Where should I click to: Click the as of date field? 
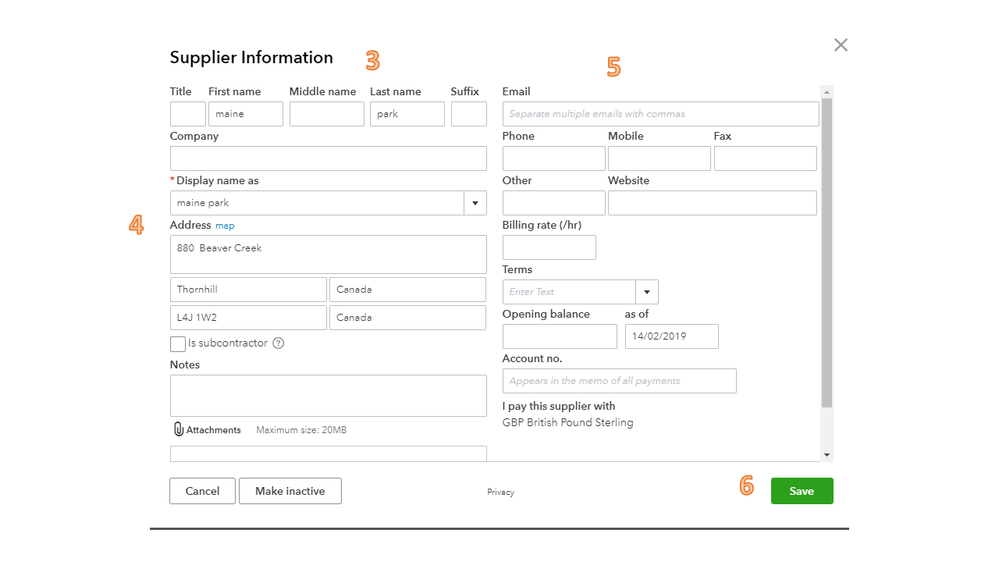(671, 337)
